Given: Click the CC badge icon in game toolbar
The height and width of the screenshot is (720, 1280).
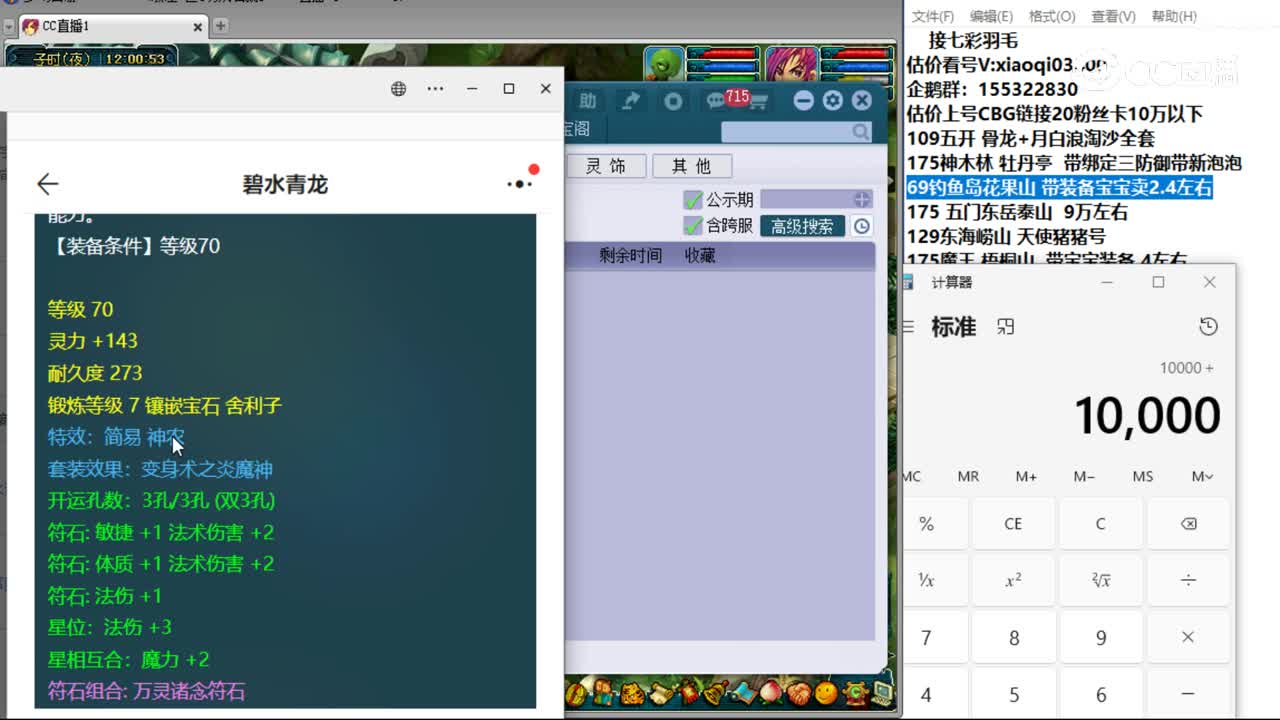Looking at the screenshot, I should click(x=855, y=695).
